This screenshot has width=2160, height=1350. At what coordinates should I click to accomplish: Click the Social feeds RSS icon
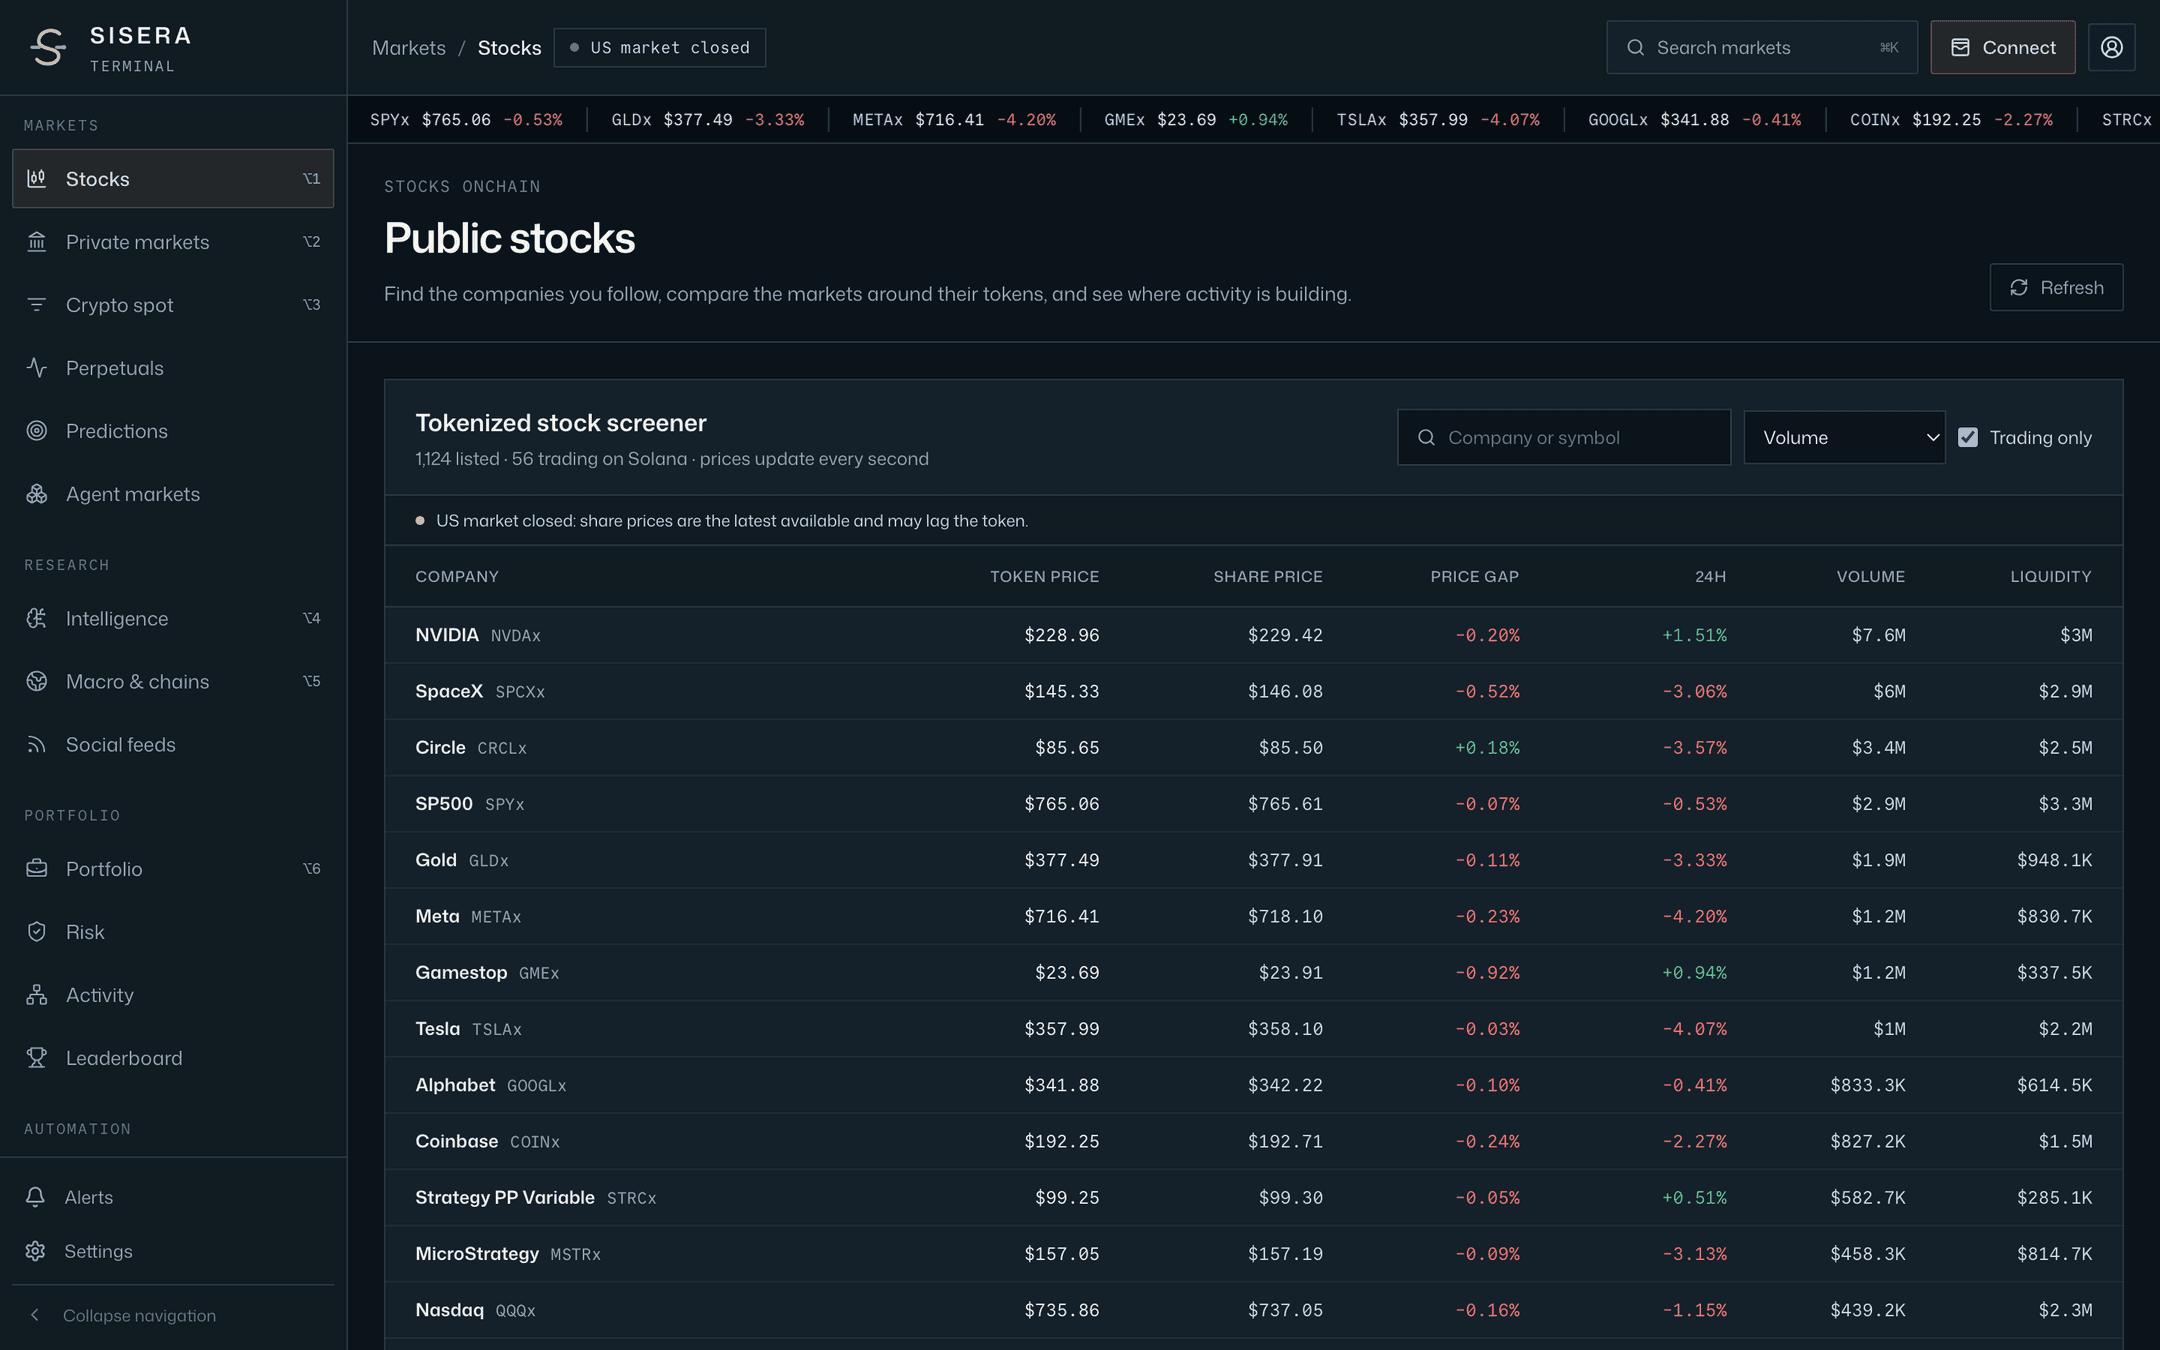point(37,744)
